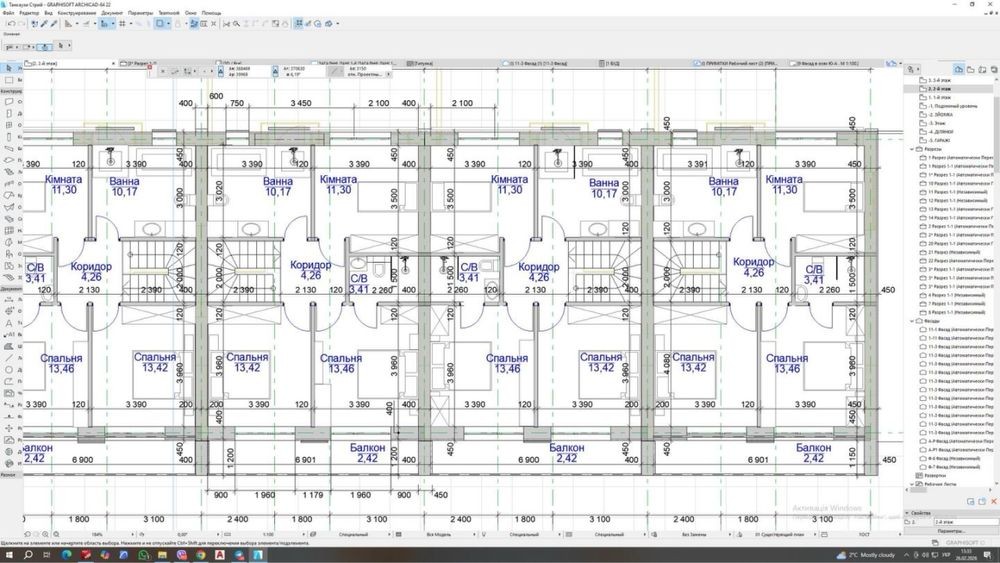Toggle grid snap in the toolbar
Screen dimensions: 1000x563
click(x=122, y=23)
